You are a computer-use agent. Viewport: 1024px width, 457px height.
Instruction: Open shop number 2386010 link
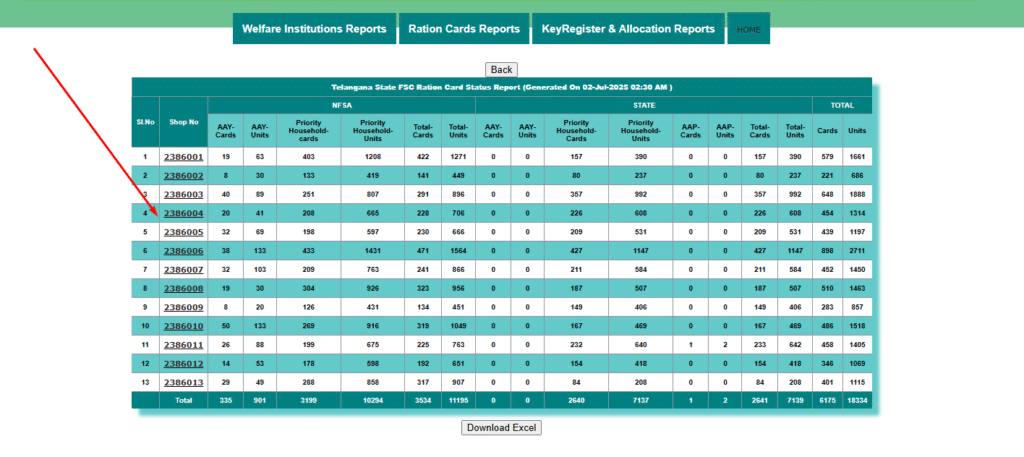pyautogui.click(x=184, y=326)
